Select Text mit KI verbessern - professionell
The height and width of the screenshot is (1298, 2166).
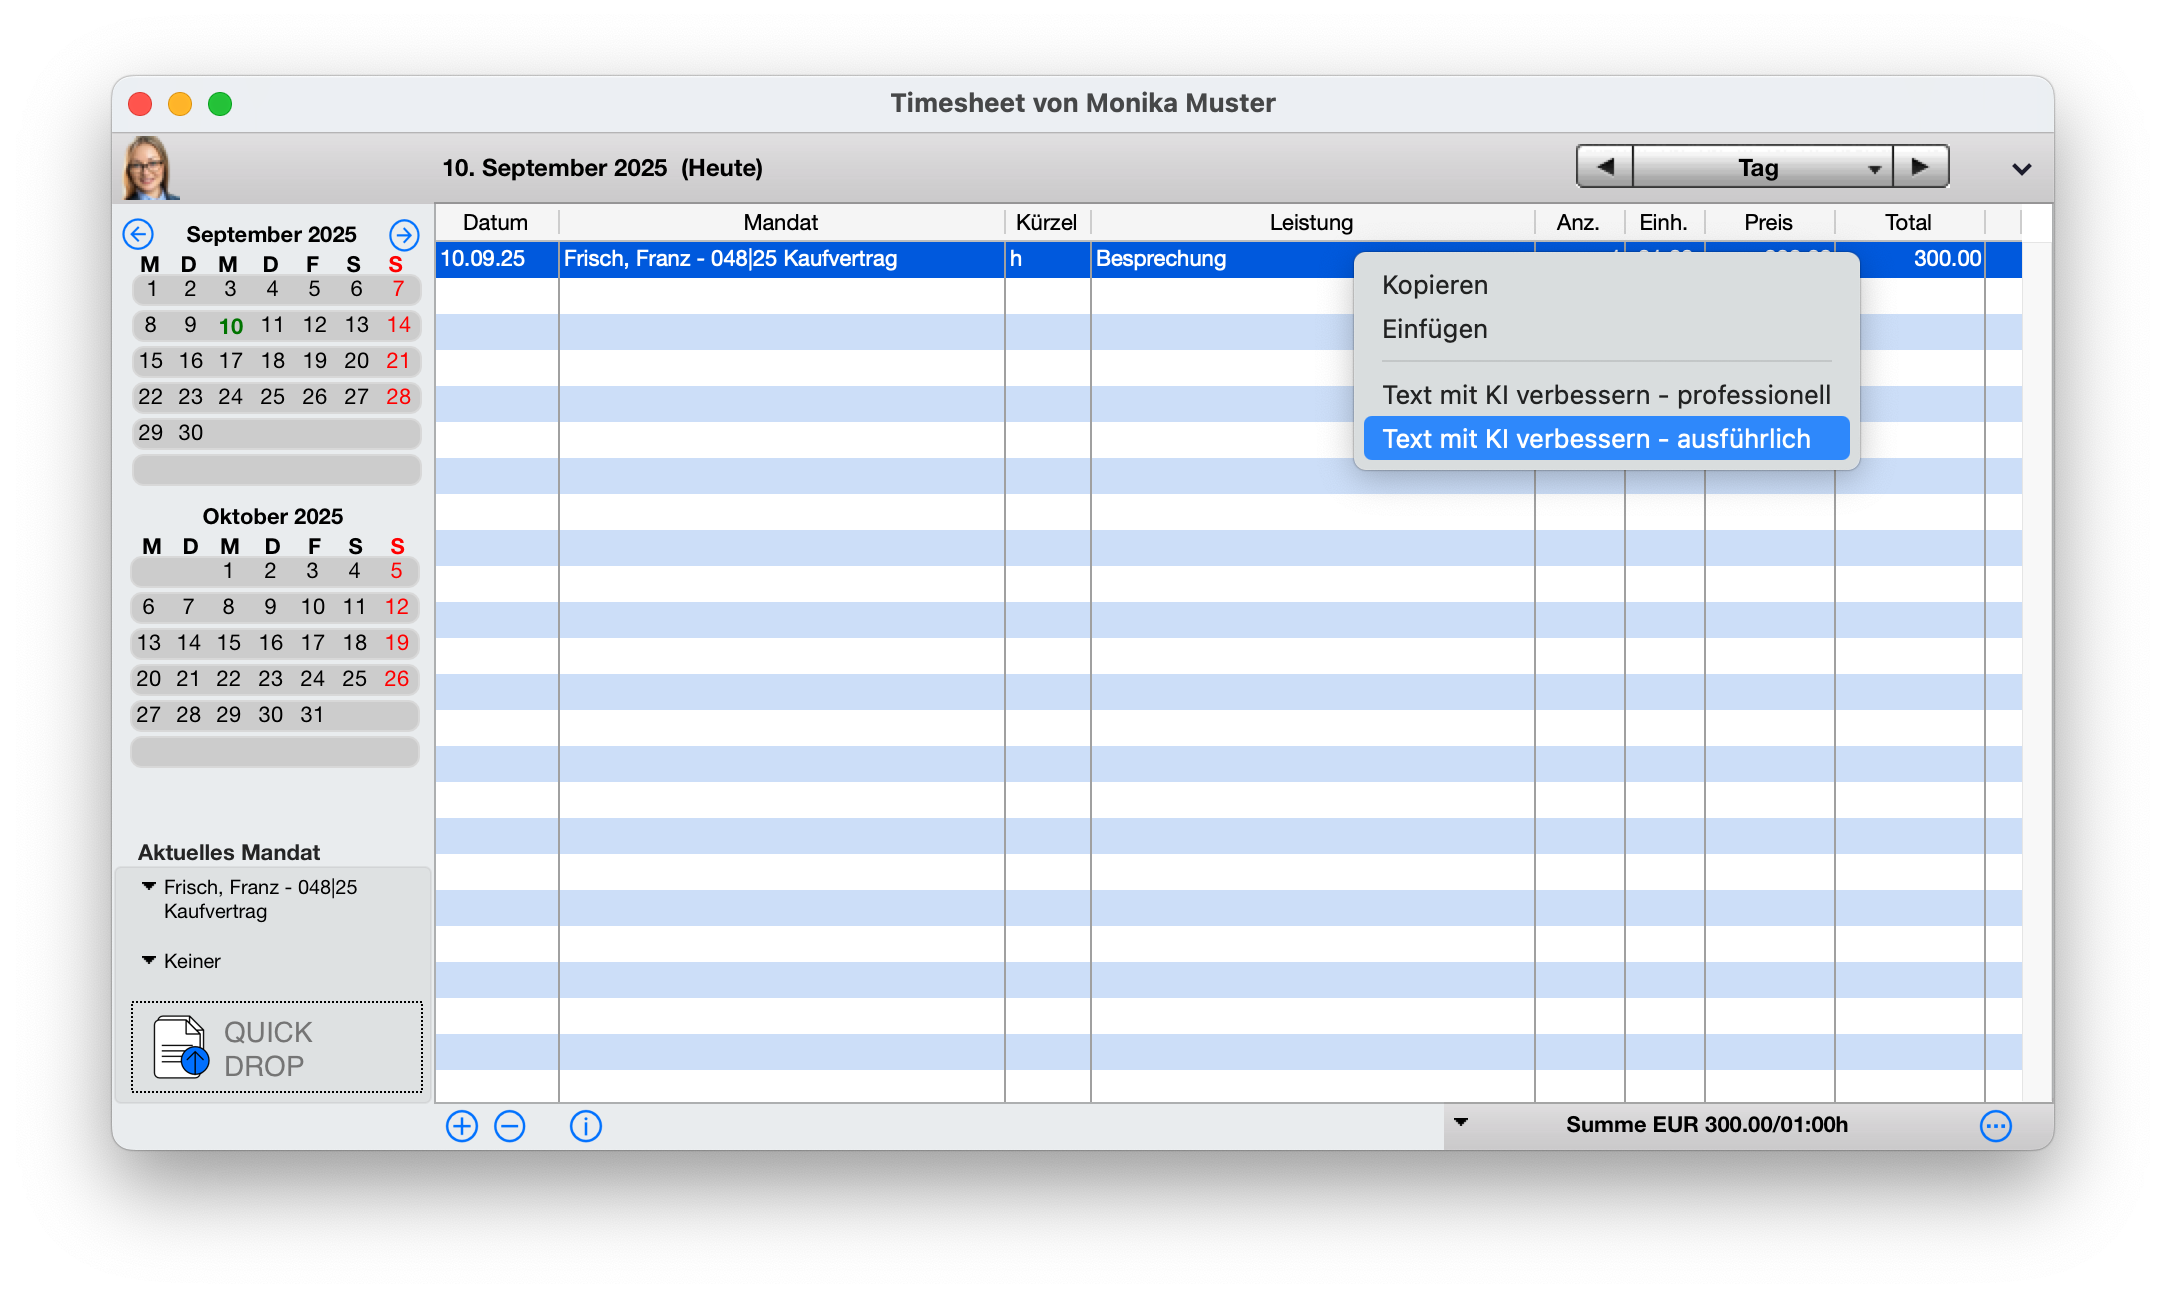[1606, 395]
